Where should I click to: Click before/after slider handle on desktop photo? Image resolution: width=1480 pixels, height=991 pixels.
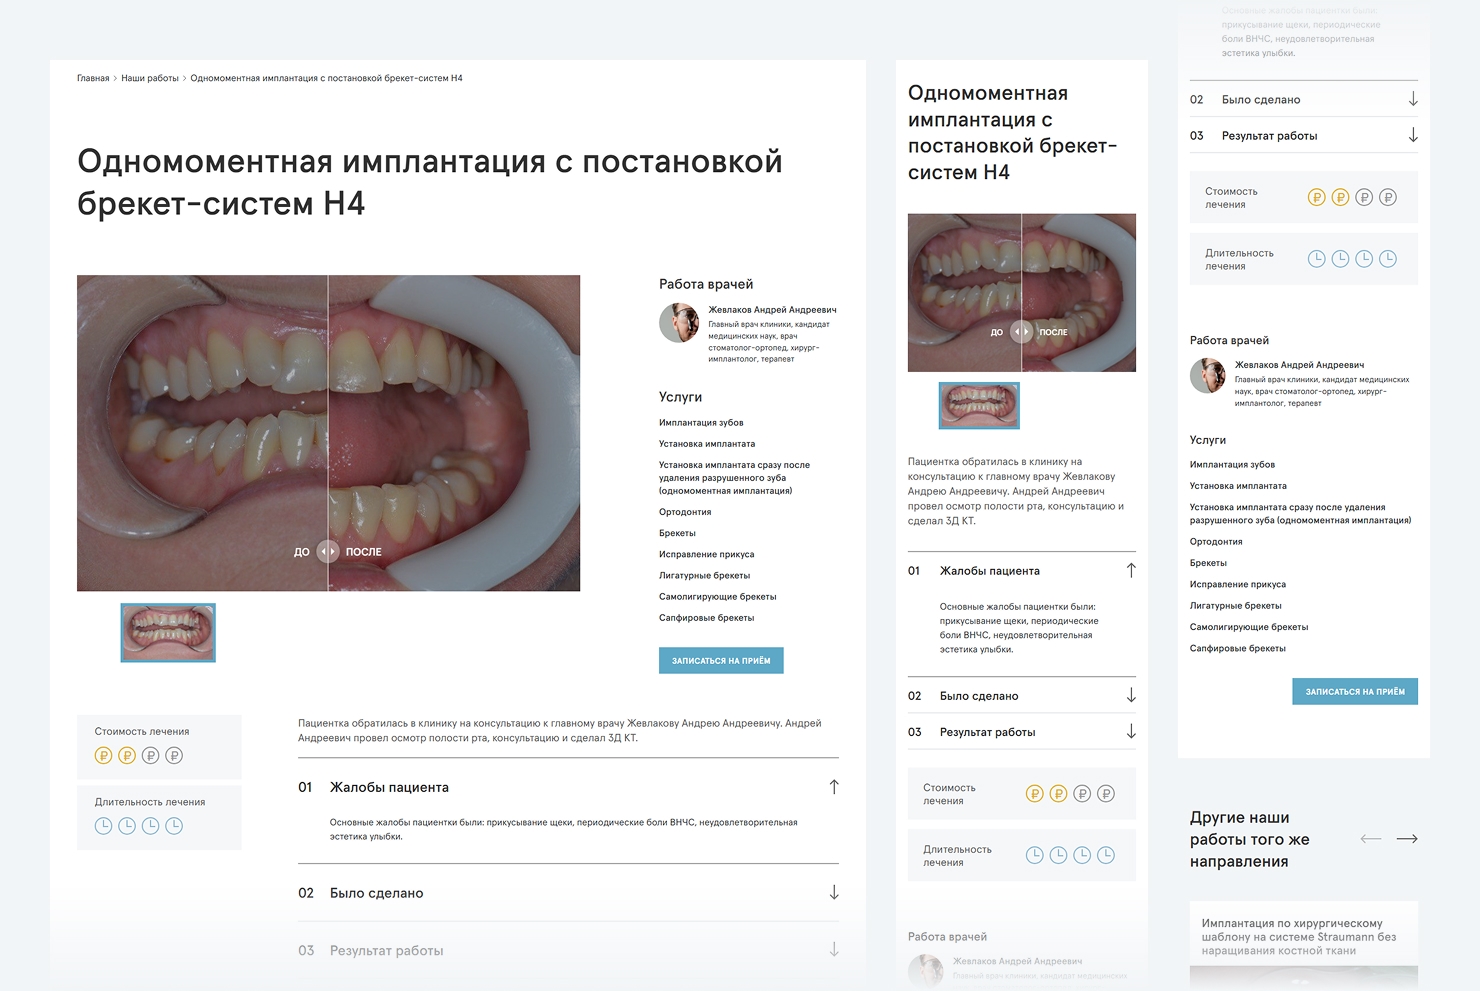coord(328,551)
